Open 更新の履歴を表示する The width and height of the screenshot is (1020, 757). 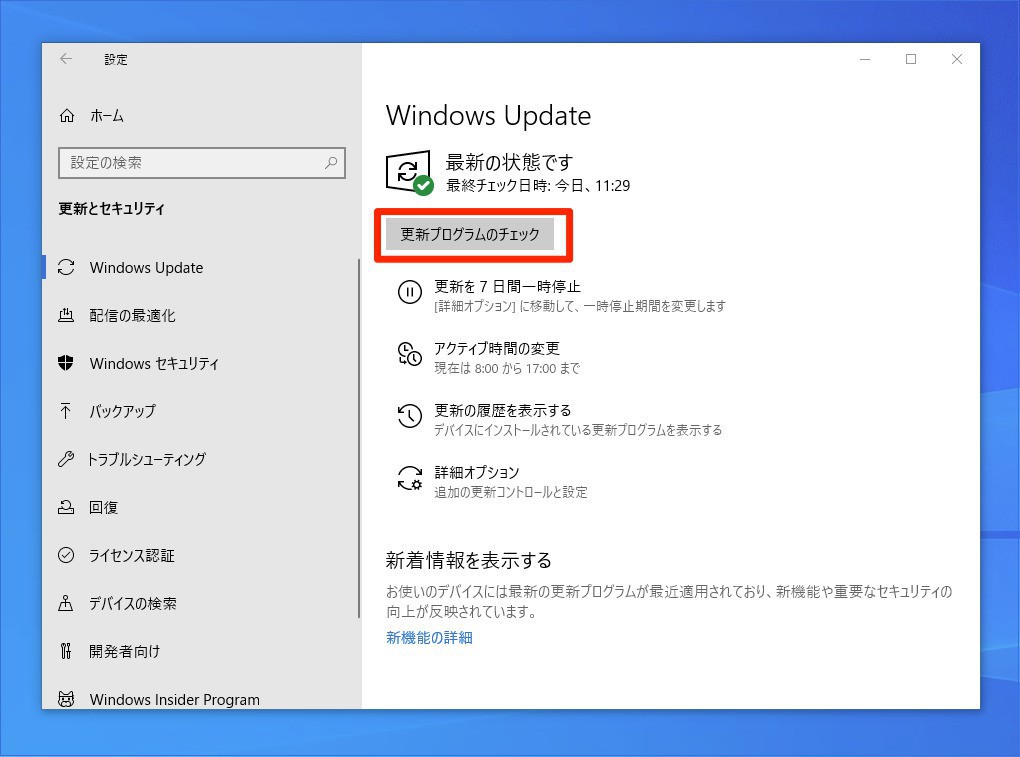[503, 410]
